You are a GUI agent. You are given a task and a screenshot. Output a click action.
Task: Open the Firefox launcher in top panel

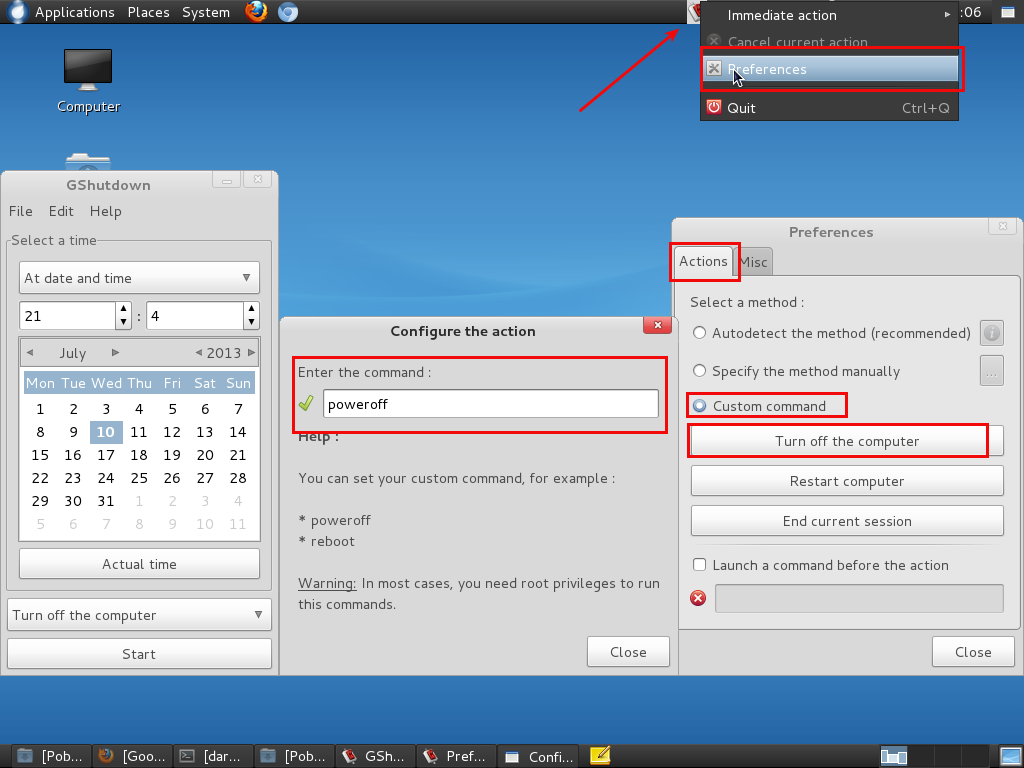point(256,12)
